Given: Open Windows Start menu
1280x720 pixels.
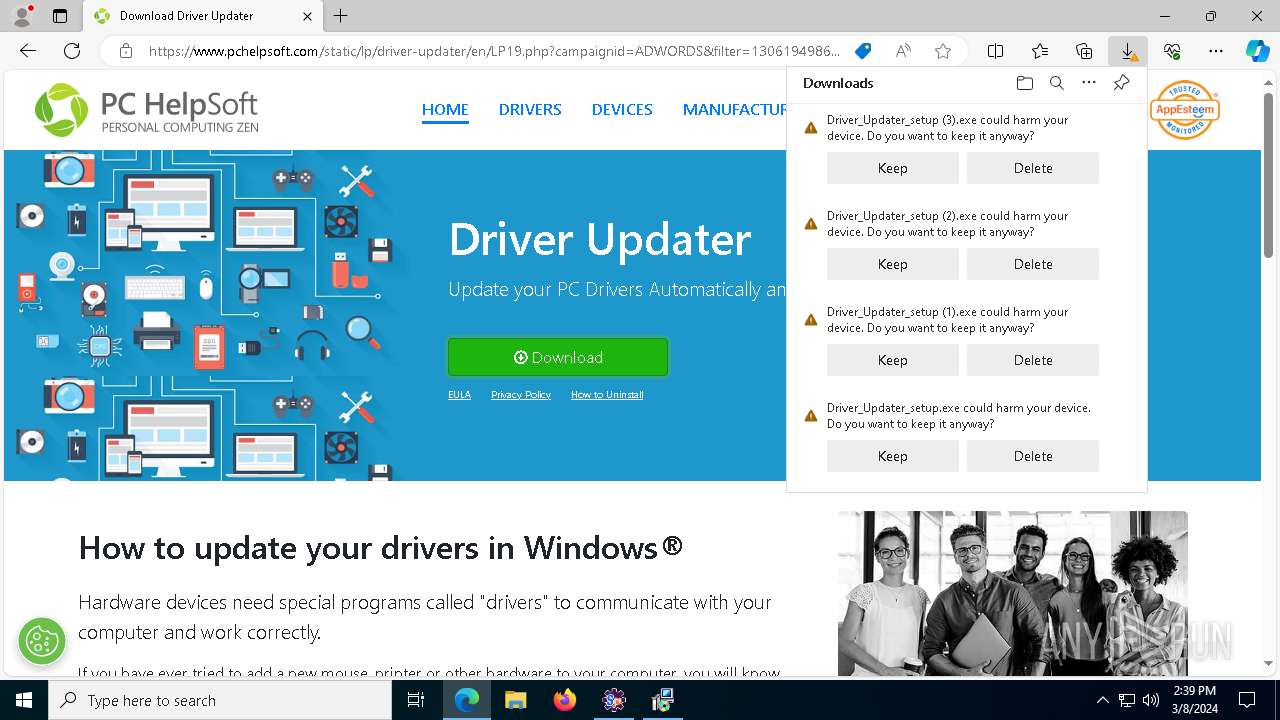Looking at the screenshot, I should point(24,700).
